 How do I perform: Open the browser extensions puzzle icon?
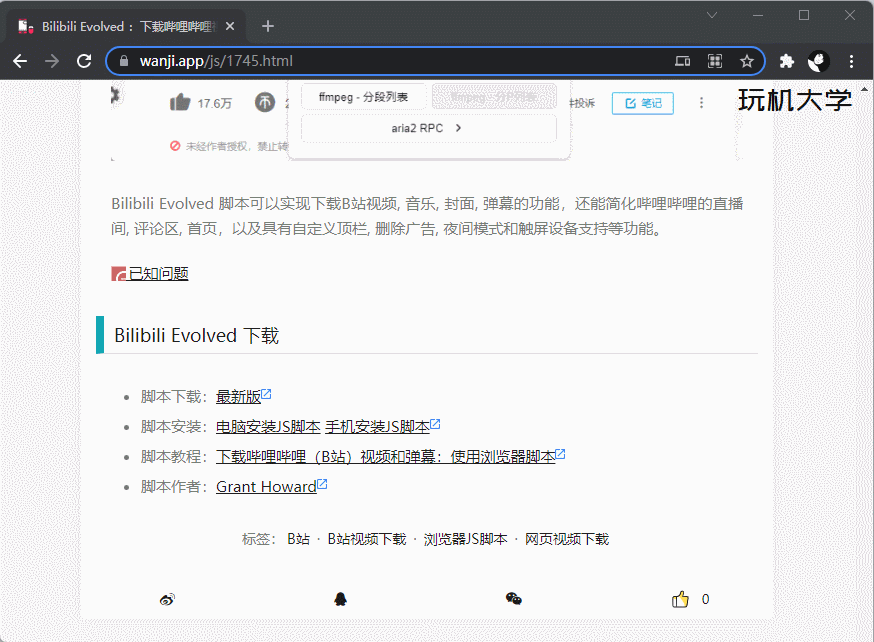786,61
